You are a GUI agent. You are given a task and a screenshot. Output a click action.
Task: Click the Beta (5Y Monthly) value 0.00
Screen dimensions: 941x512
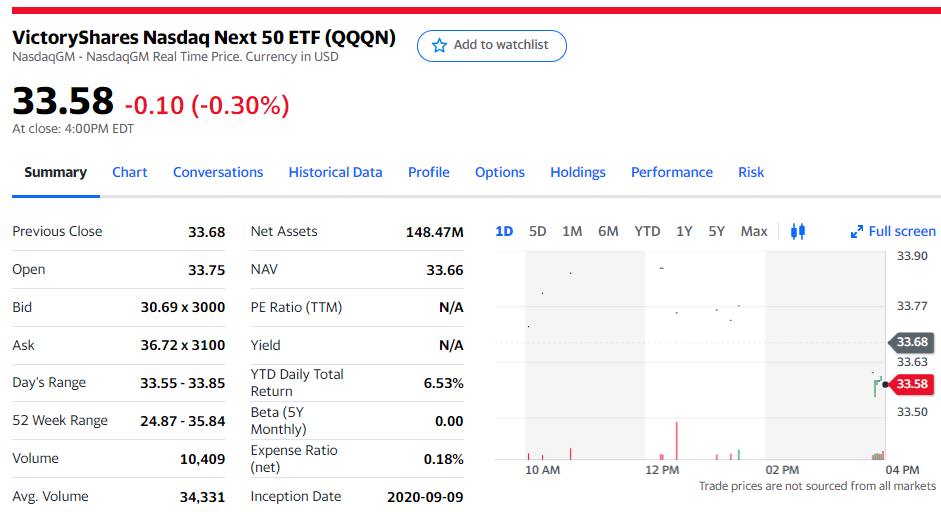click(449, 421)
